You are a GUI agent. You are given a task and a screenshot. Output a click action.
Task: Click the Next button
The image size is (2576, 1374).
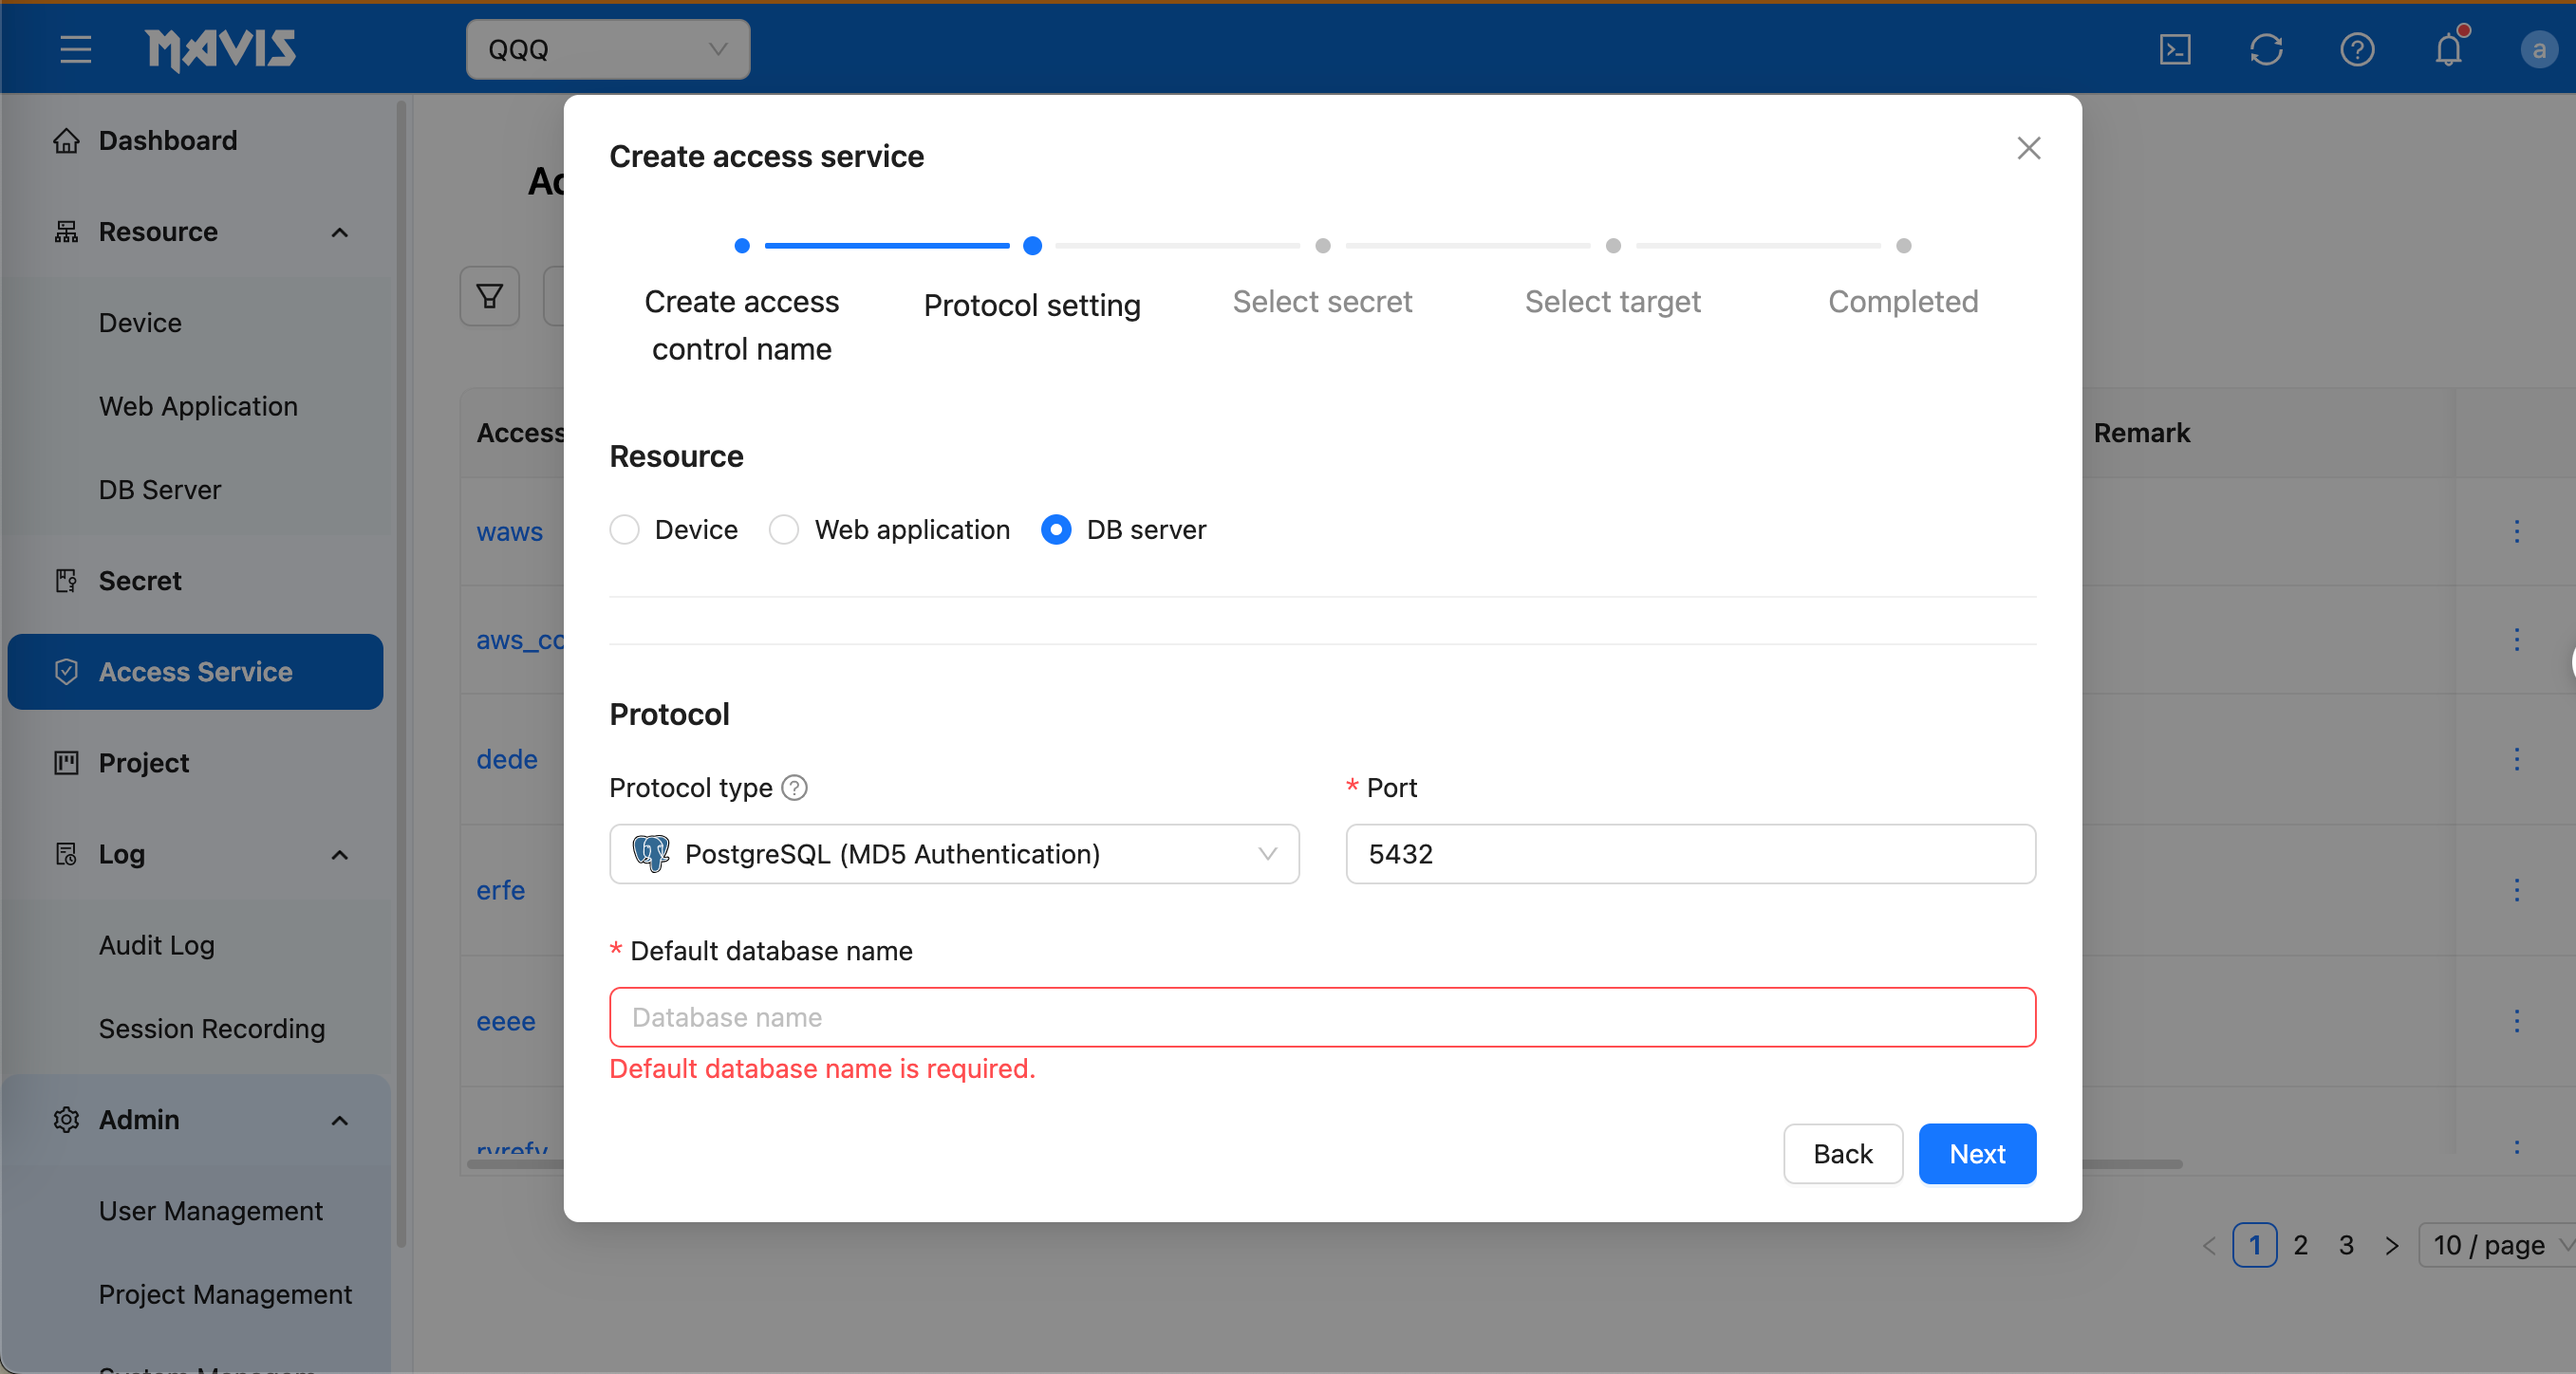1976,1154
